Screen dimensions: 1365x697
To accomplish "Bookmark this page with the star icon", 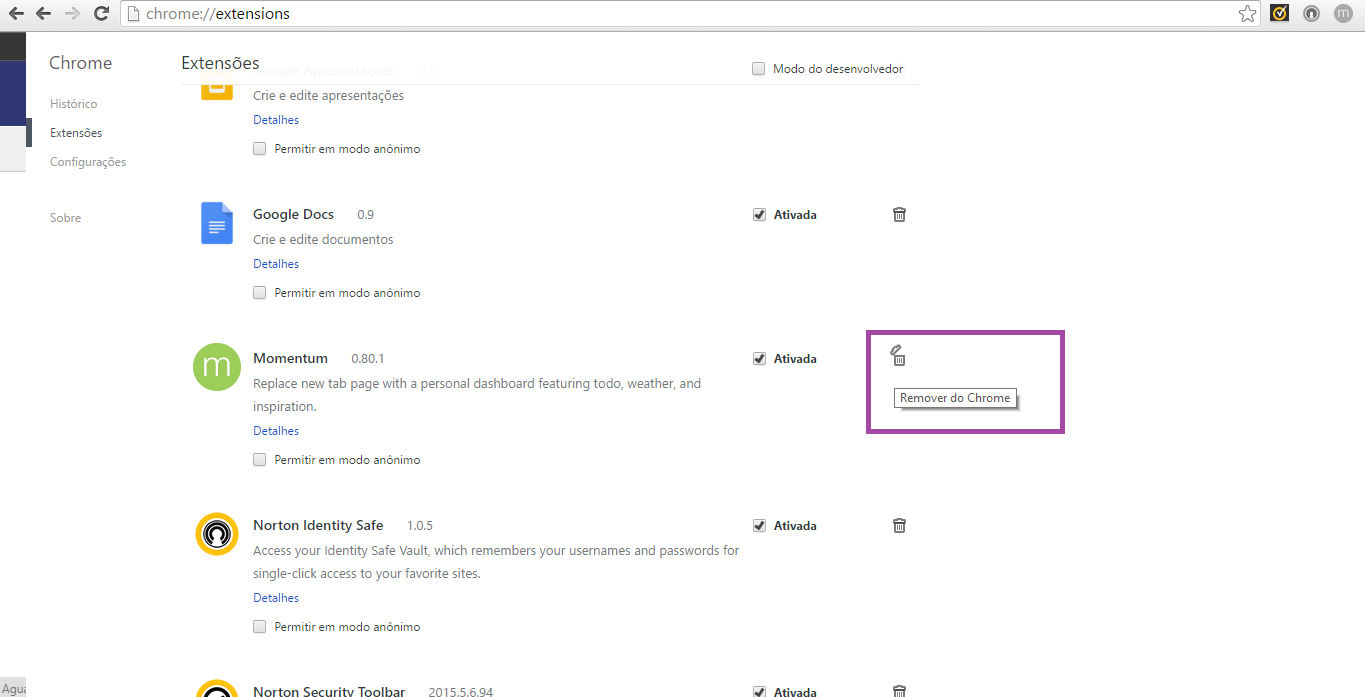I will point(1247,14).
